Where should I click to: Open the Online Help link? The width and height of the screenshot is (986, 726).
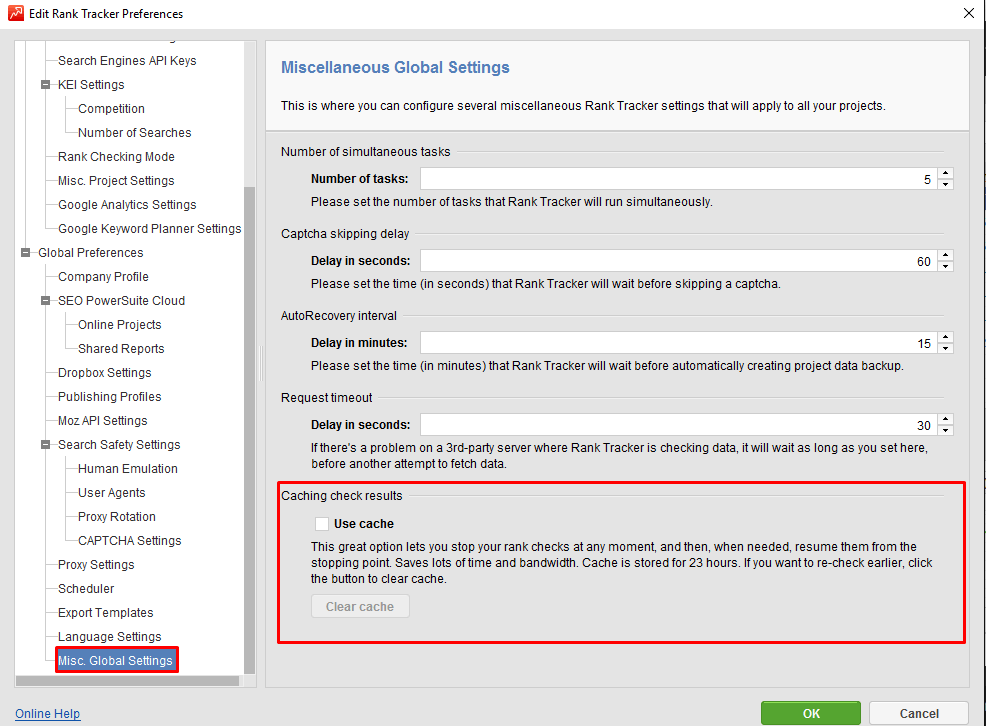tap(48, 713)
